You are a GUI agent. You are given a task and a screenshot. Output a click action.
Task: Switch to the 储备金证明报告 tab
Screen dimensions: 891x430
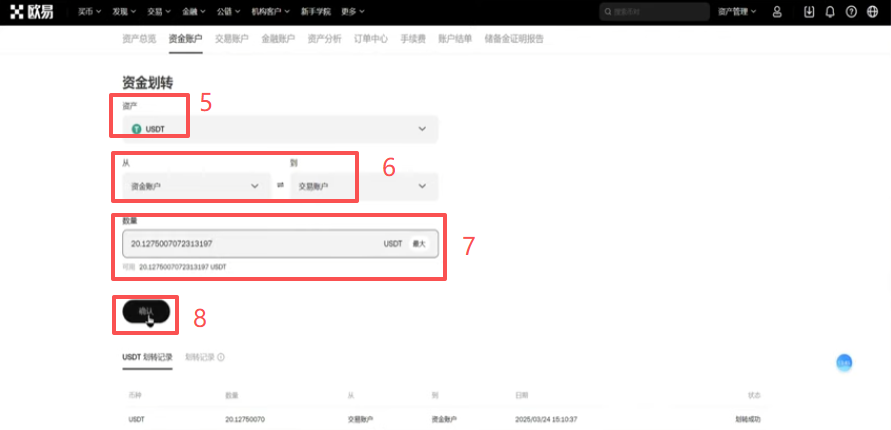tap(514, 39)
